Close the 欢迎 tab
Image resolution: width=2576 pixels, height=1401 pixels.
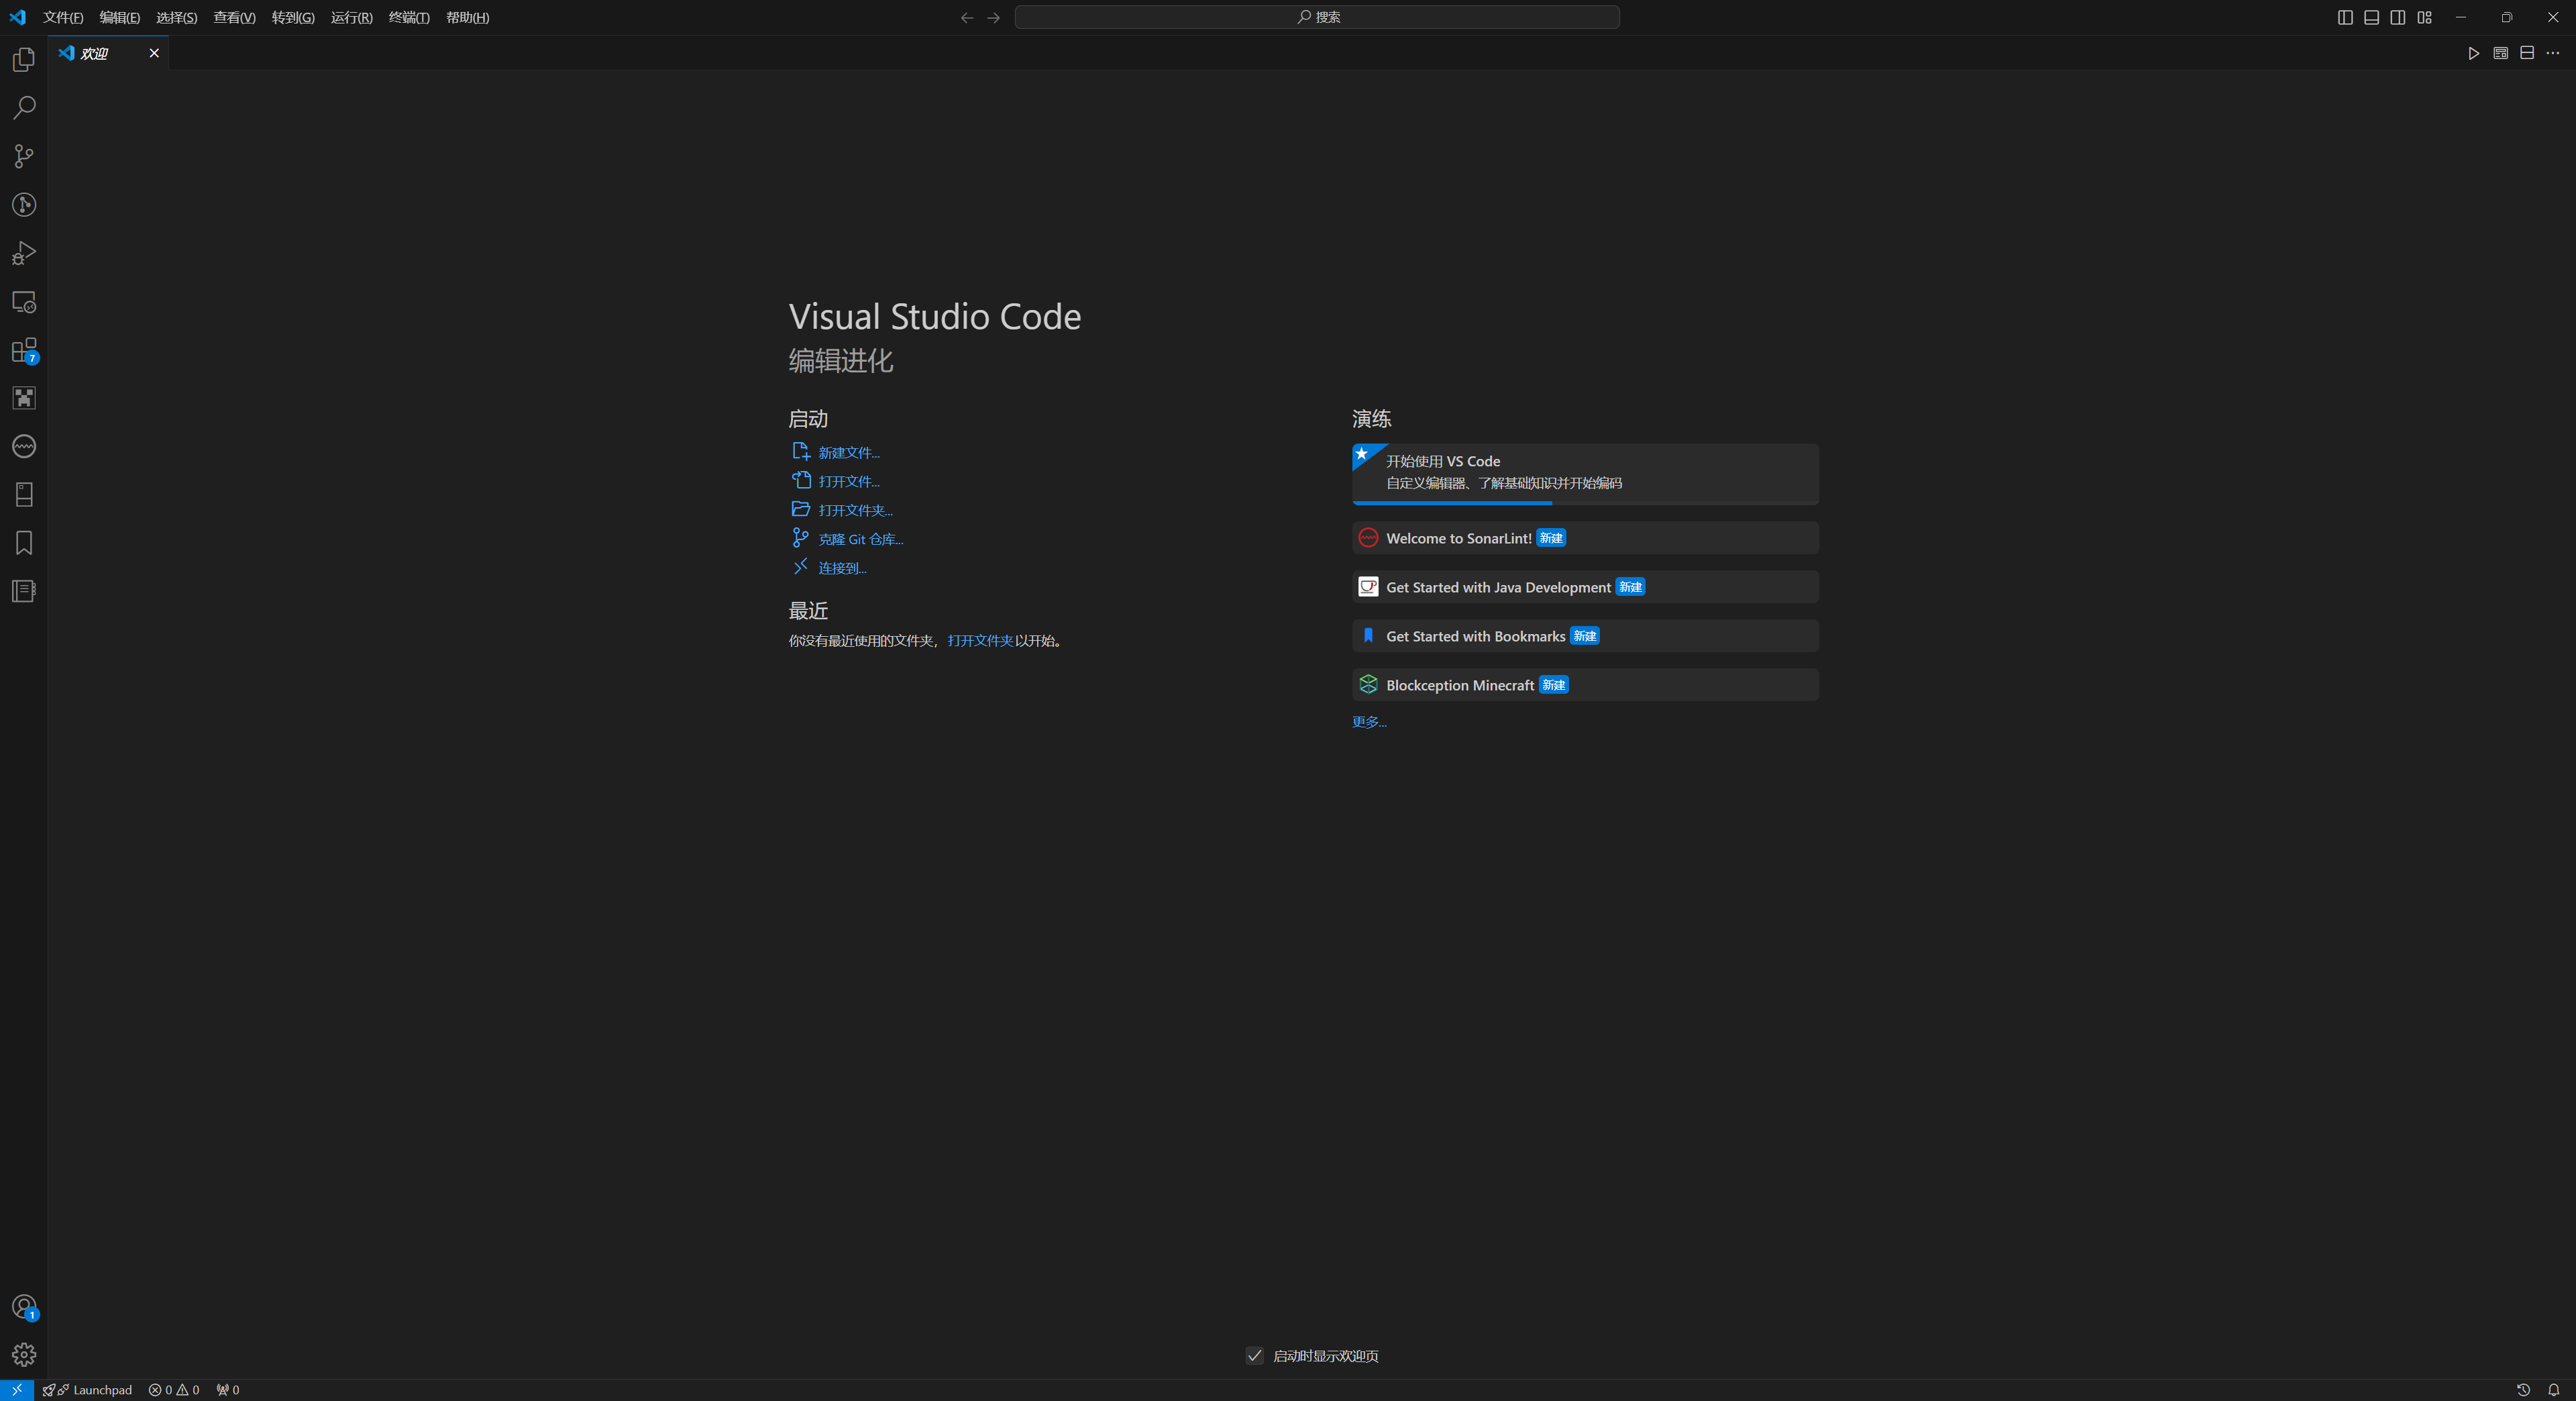click(x=154, y=53)
